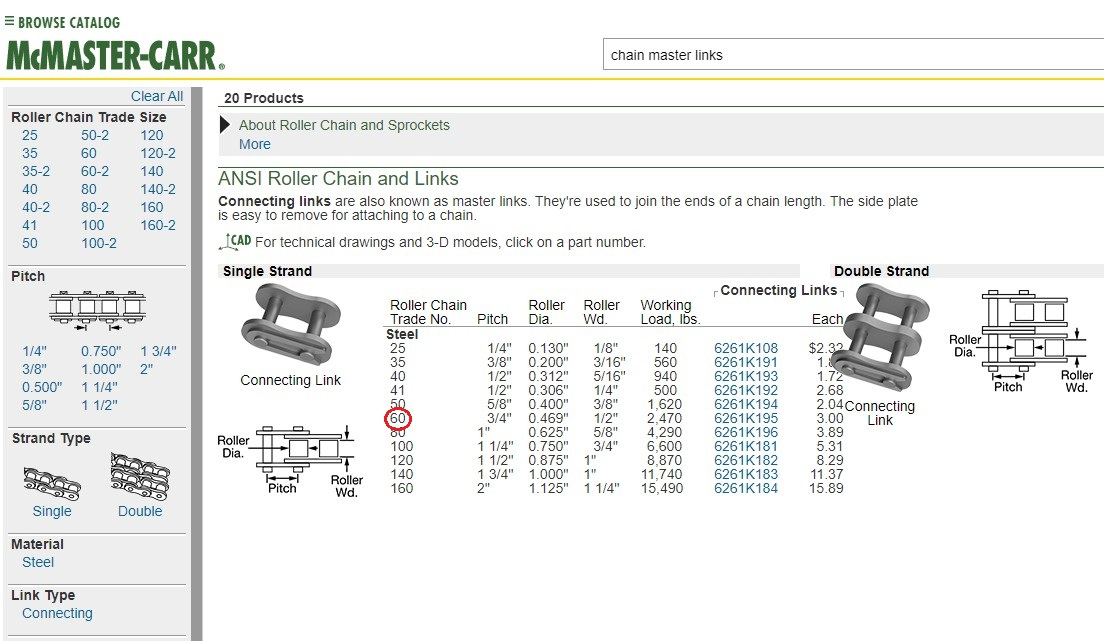Screen dimensions: 1104x641
Task: Filter by 3/8" pitch
Action: pyautogui.click(x=34, y=369)
